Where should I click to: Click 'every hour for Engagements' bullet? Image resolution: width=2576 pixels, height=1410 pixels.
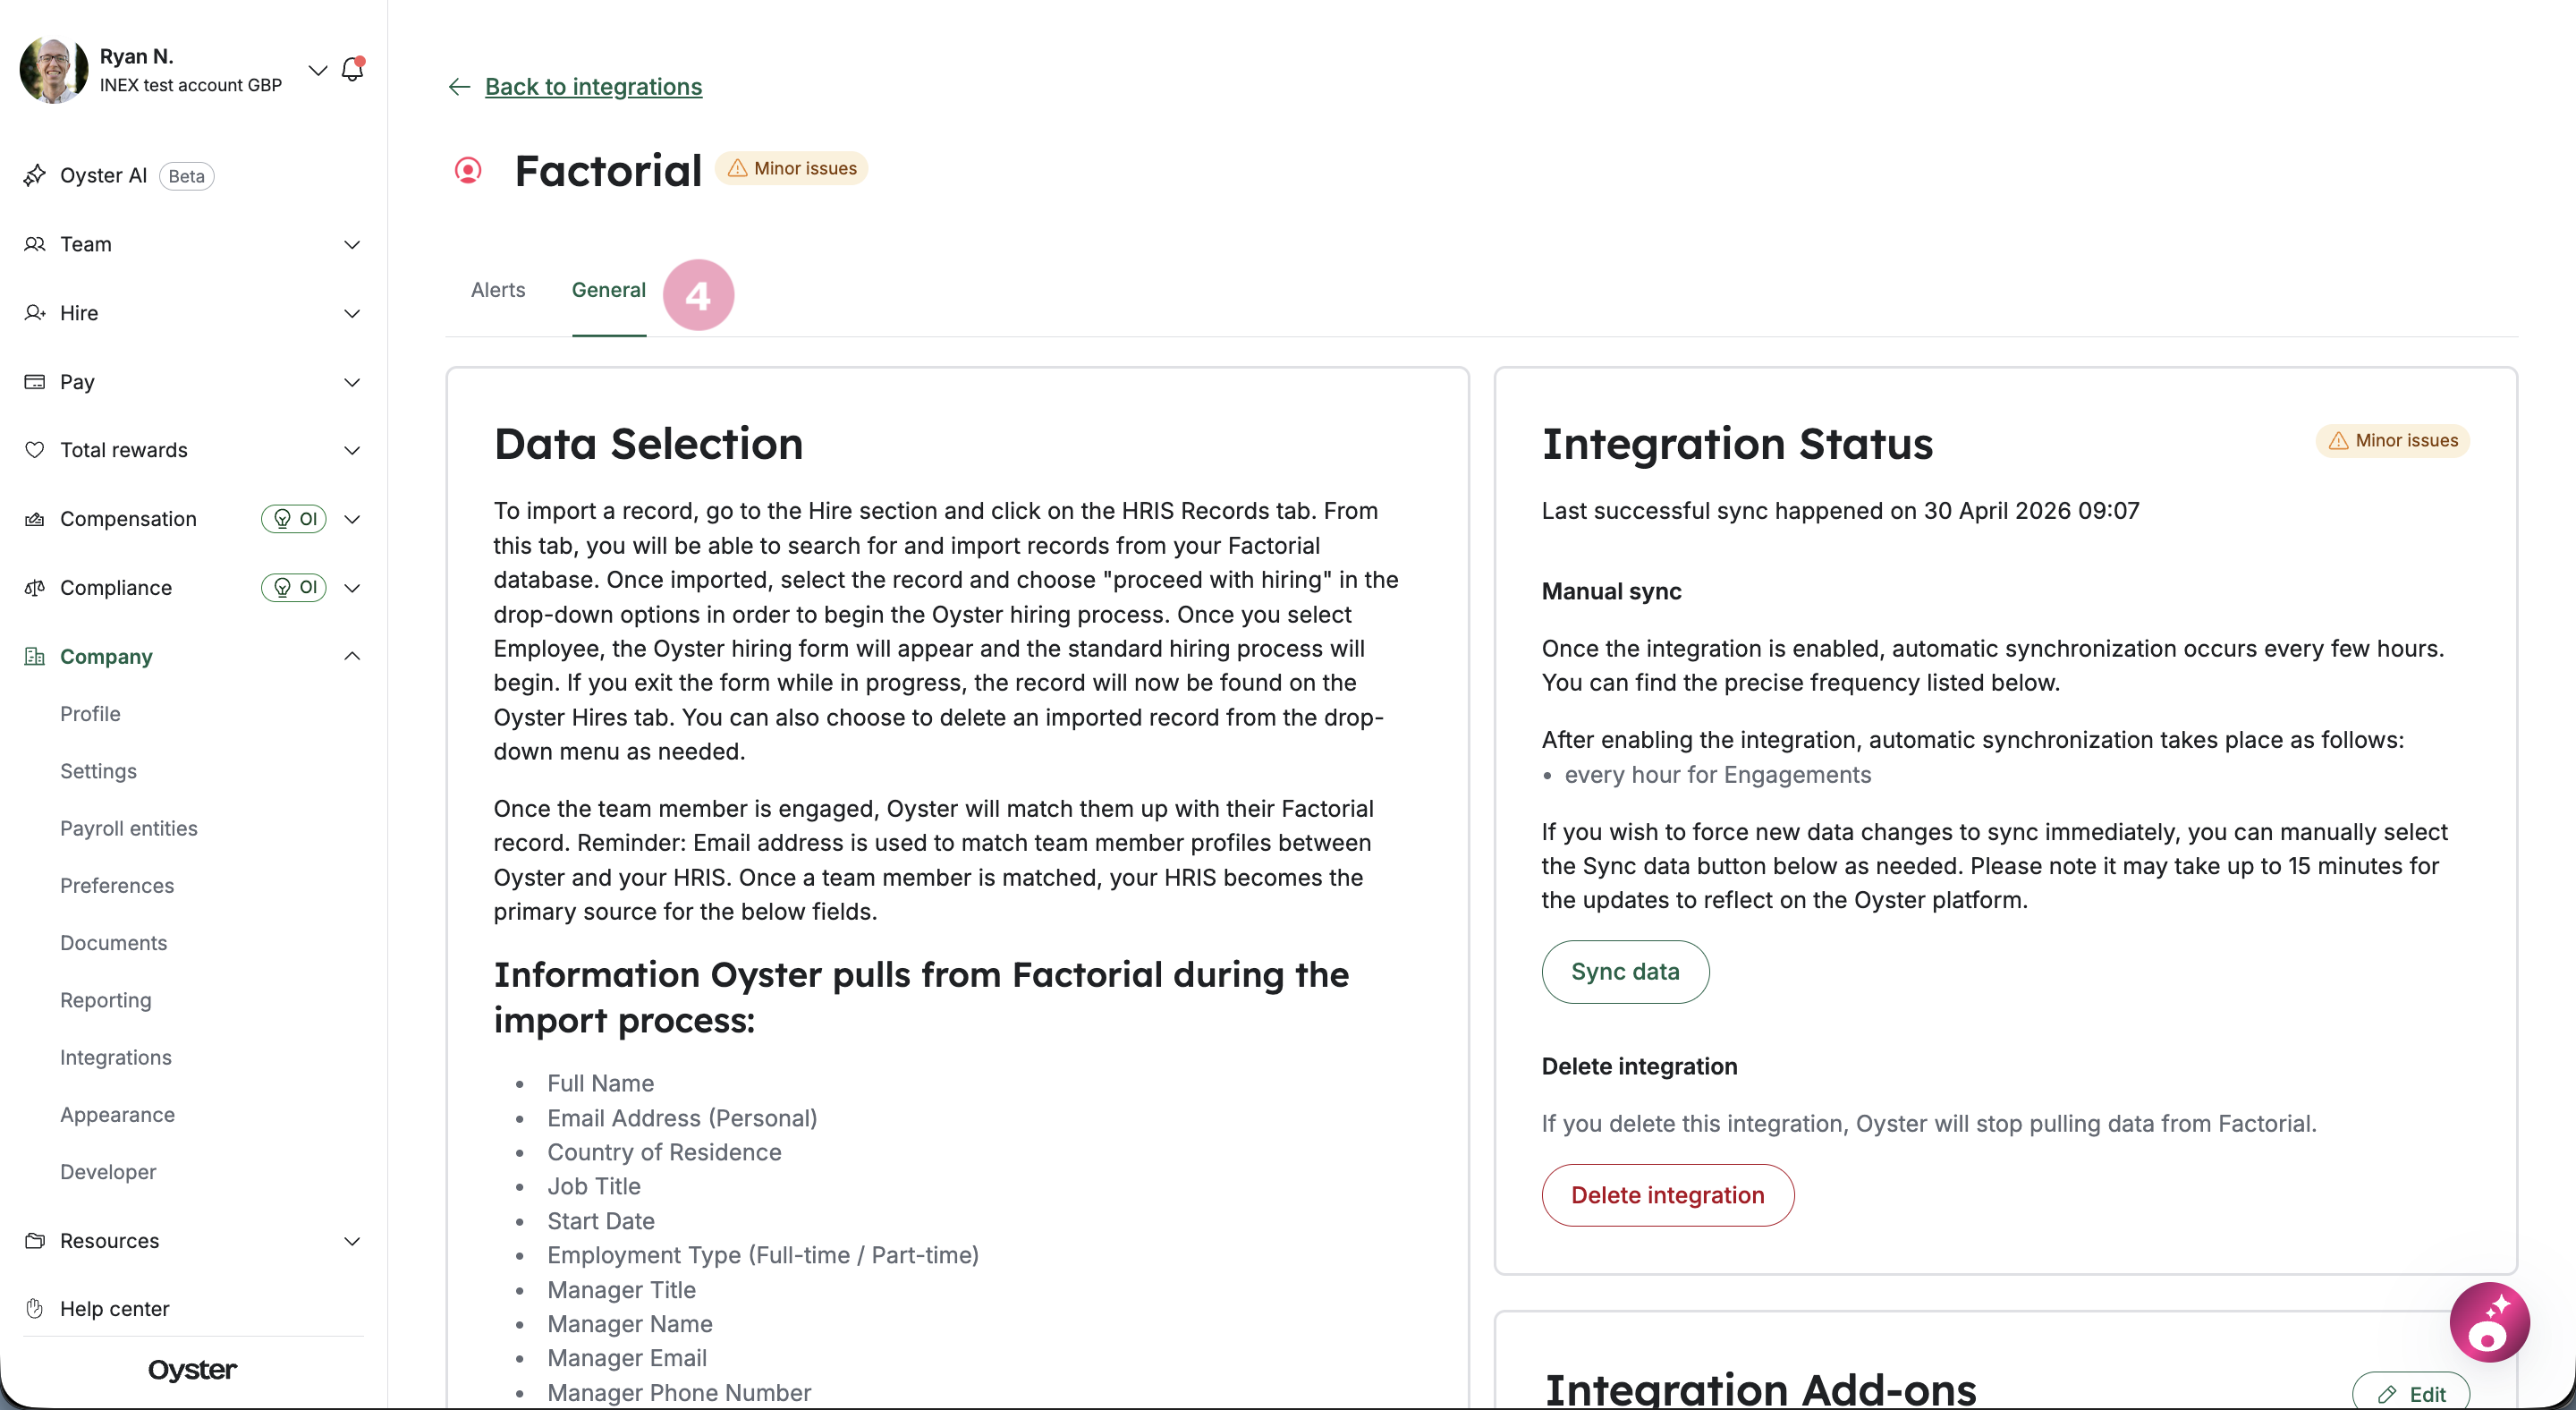tap(1718, 775)
